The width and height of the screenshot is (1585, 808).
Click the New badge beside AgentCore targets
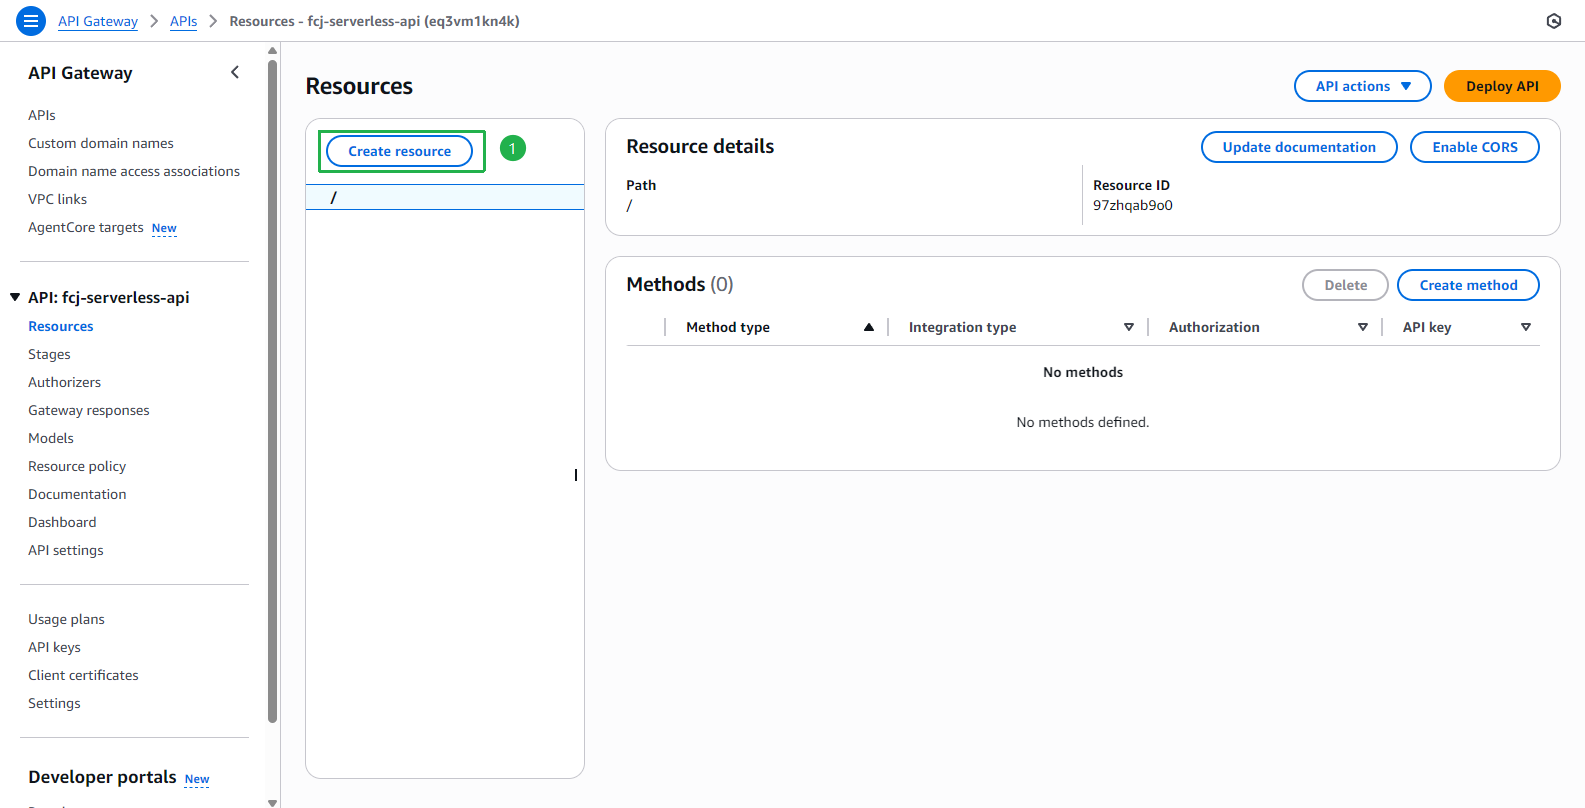164,228
